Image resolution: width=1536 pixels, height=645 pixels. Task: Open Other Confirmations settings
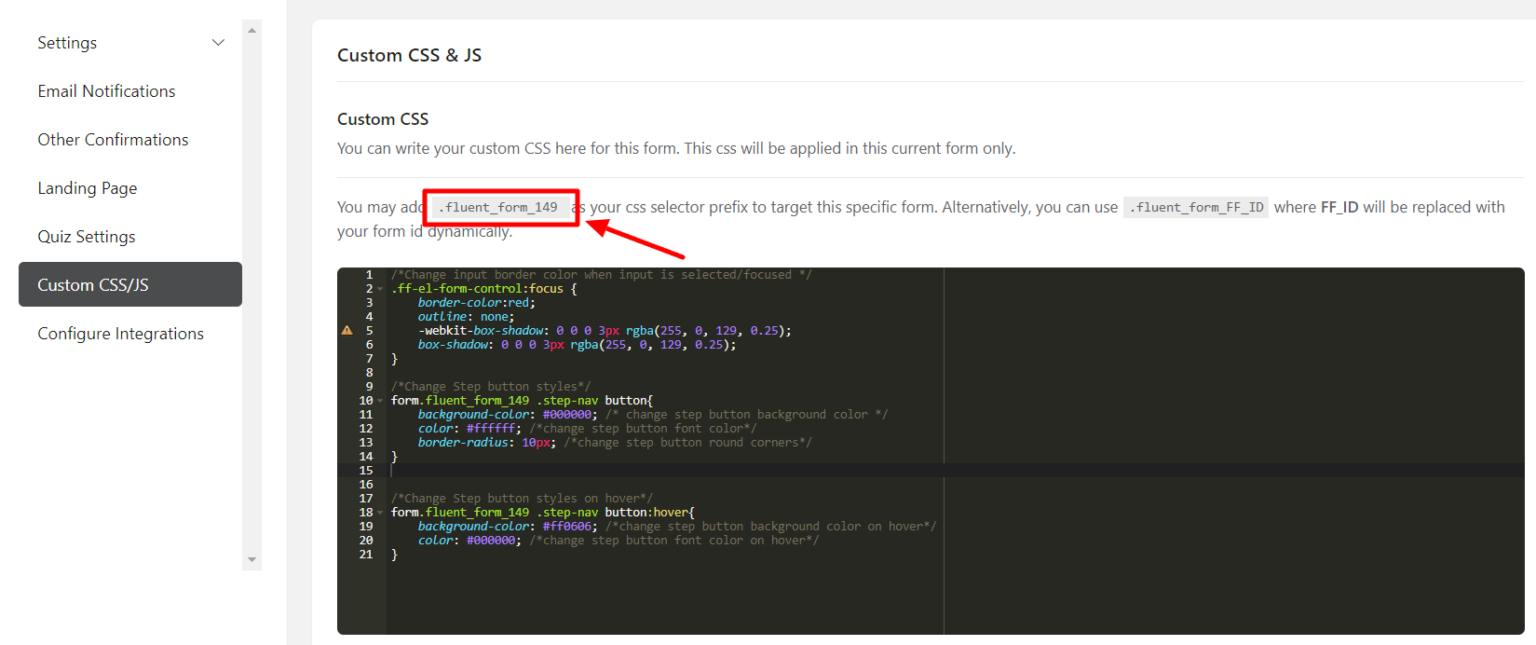click(x=113, y=139)
